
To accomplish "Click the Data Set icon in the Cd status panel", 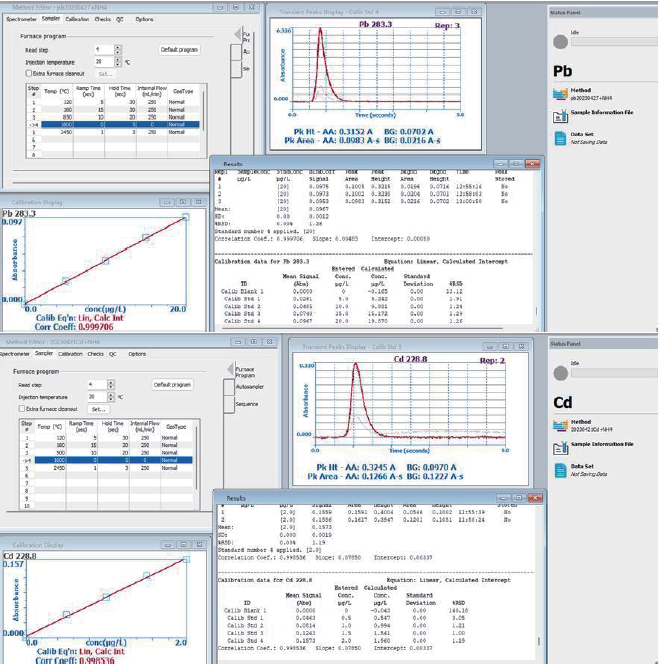I will pyautogui.click(x=558, y=468).
